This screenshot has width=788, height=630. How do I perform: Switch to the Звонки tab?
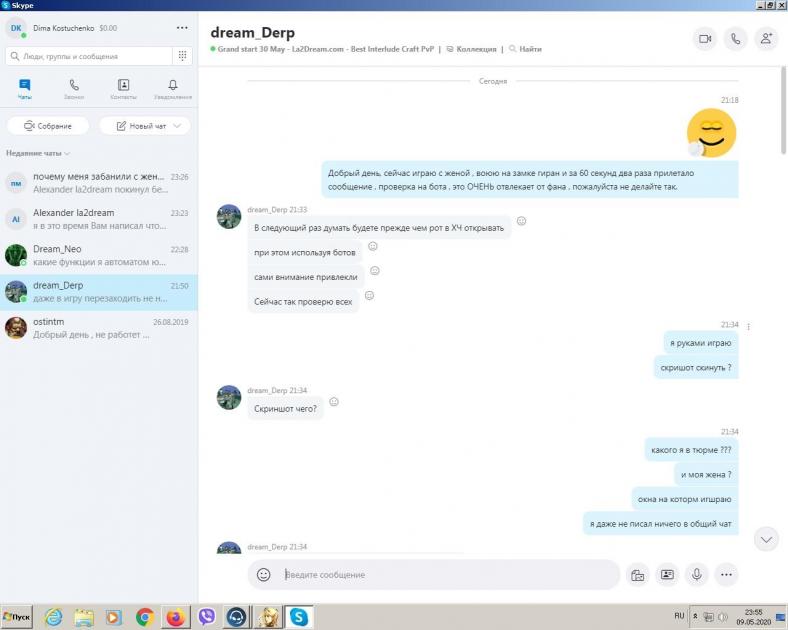74,89
